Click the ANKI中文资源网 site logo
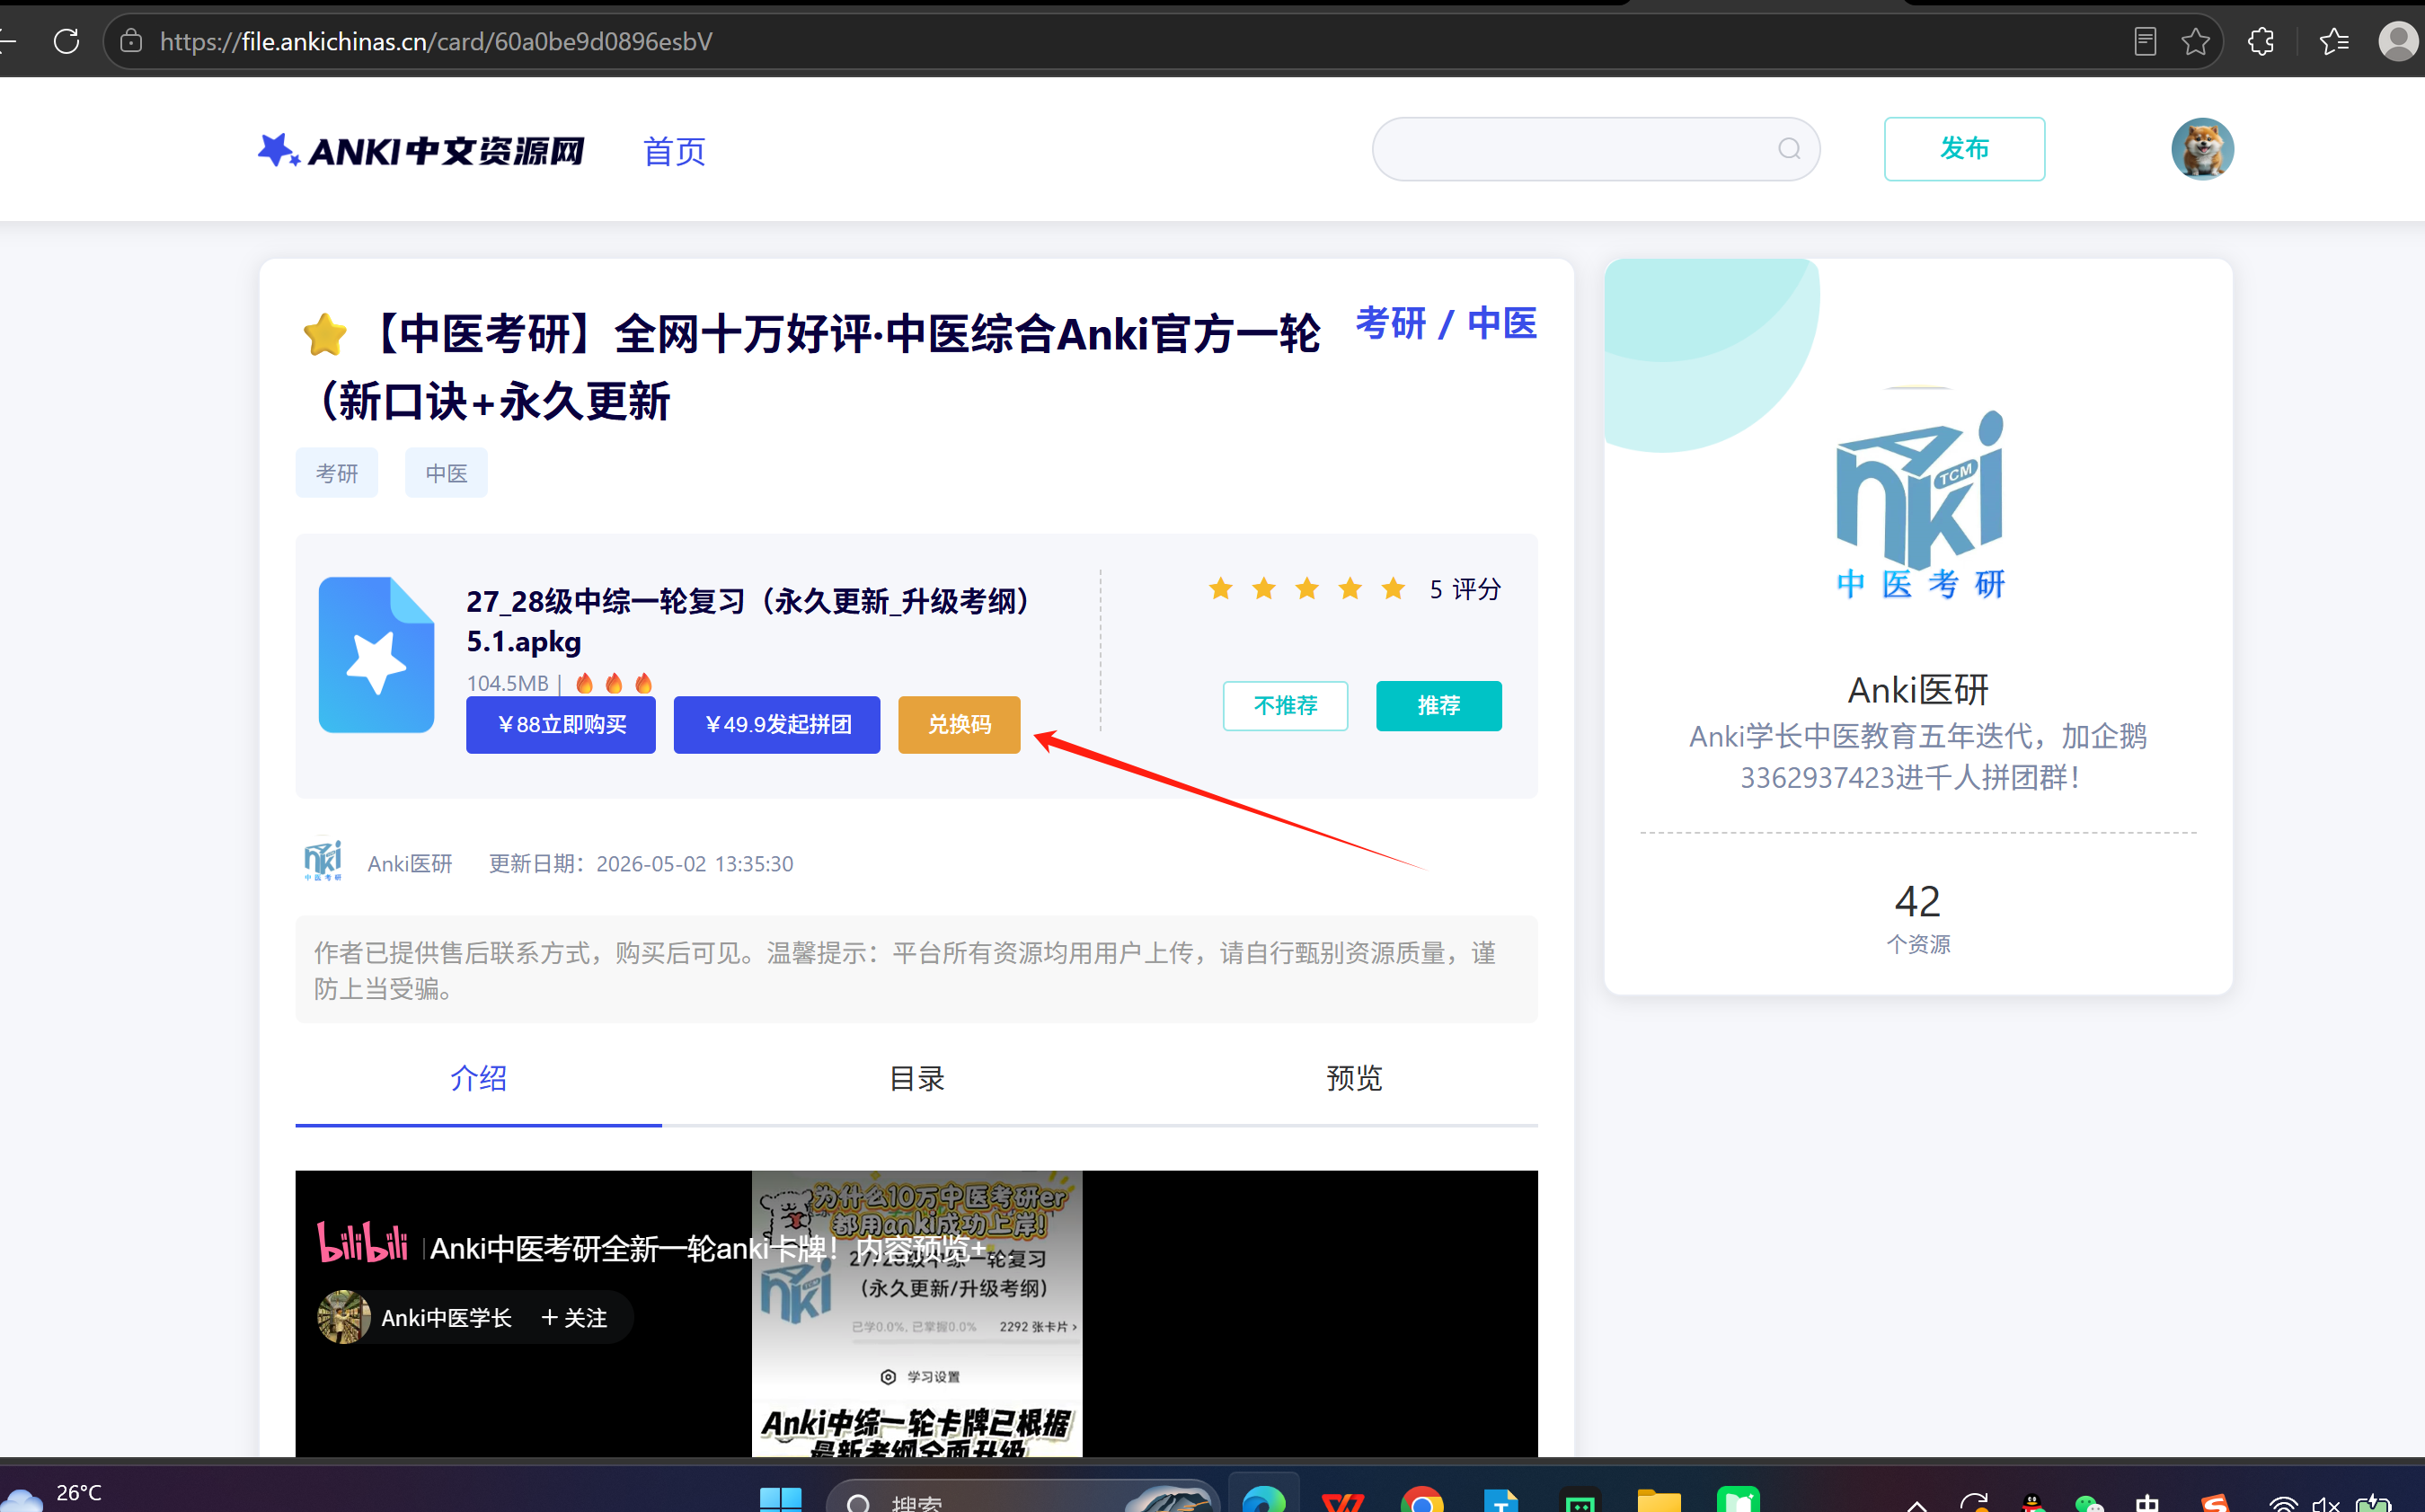Image resolution: width=2425 pixels, height=1512 pixels. (421, 150)
